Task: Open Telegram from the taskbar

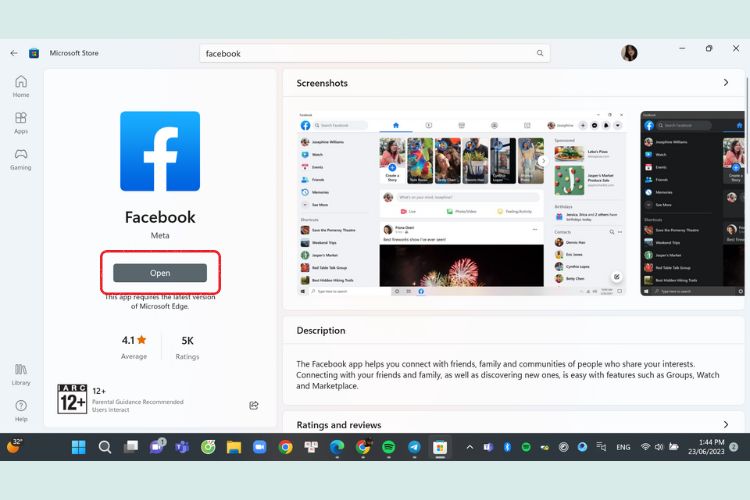Action: tap(415, 447)
